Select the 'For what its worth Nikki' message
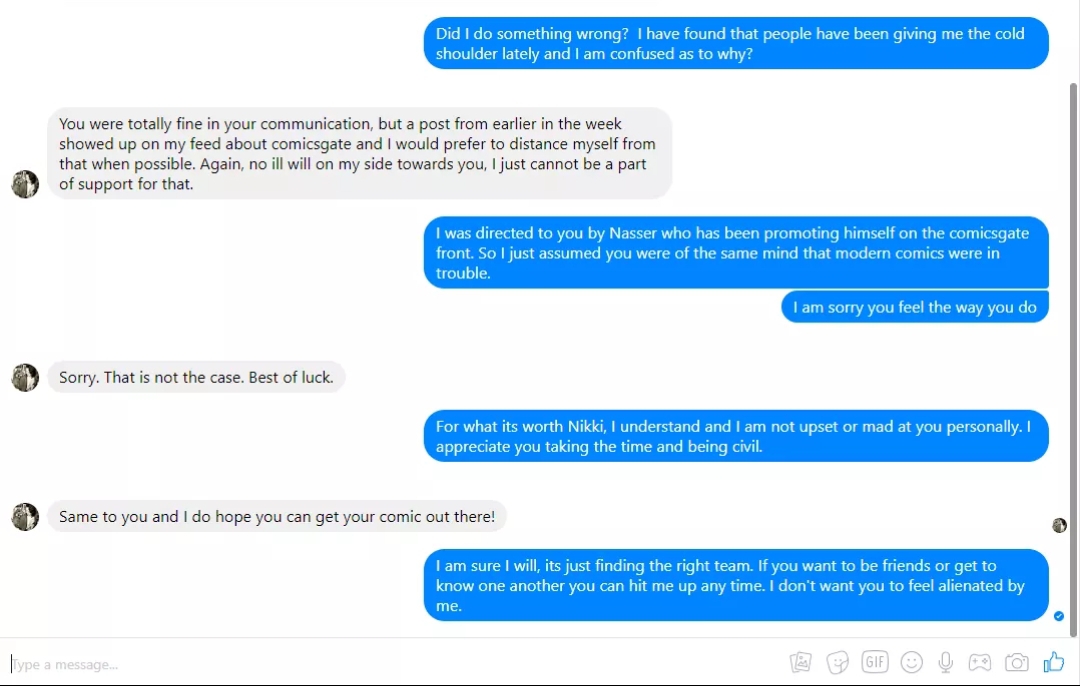 point(736,436)
